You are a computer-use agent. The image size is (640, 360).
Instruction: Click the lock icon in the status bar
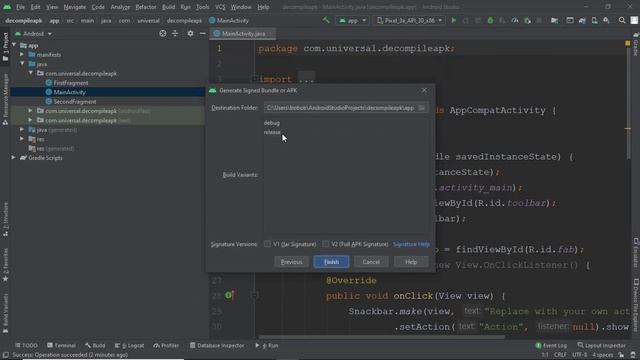pyautogui.click(x=621, y=355)
